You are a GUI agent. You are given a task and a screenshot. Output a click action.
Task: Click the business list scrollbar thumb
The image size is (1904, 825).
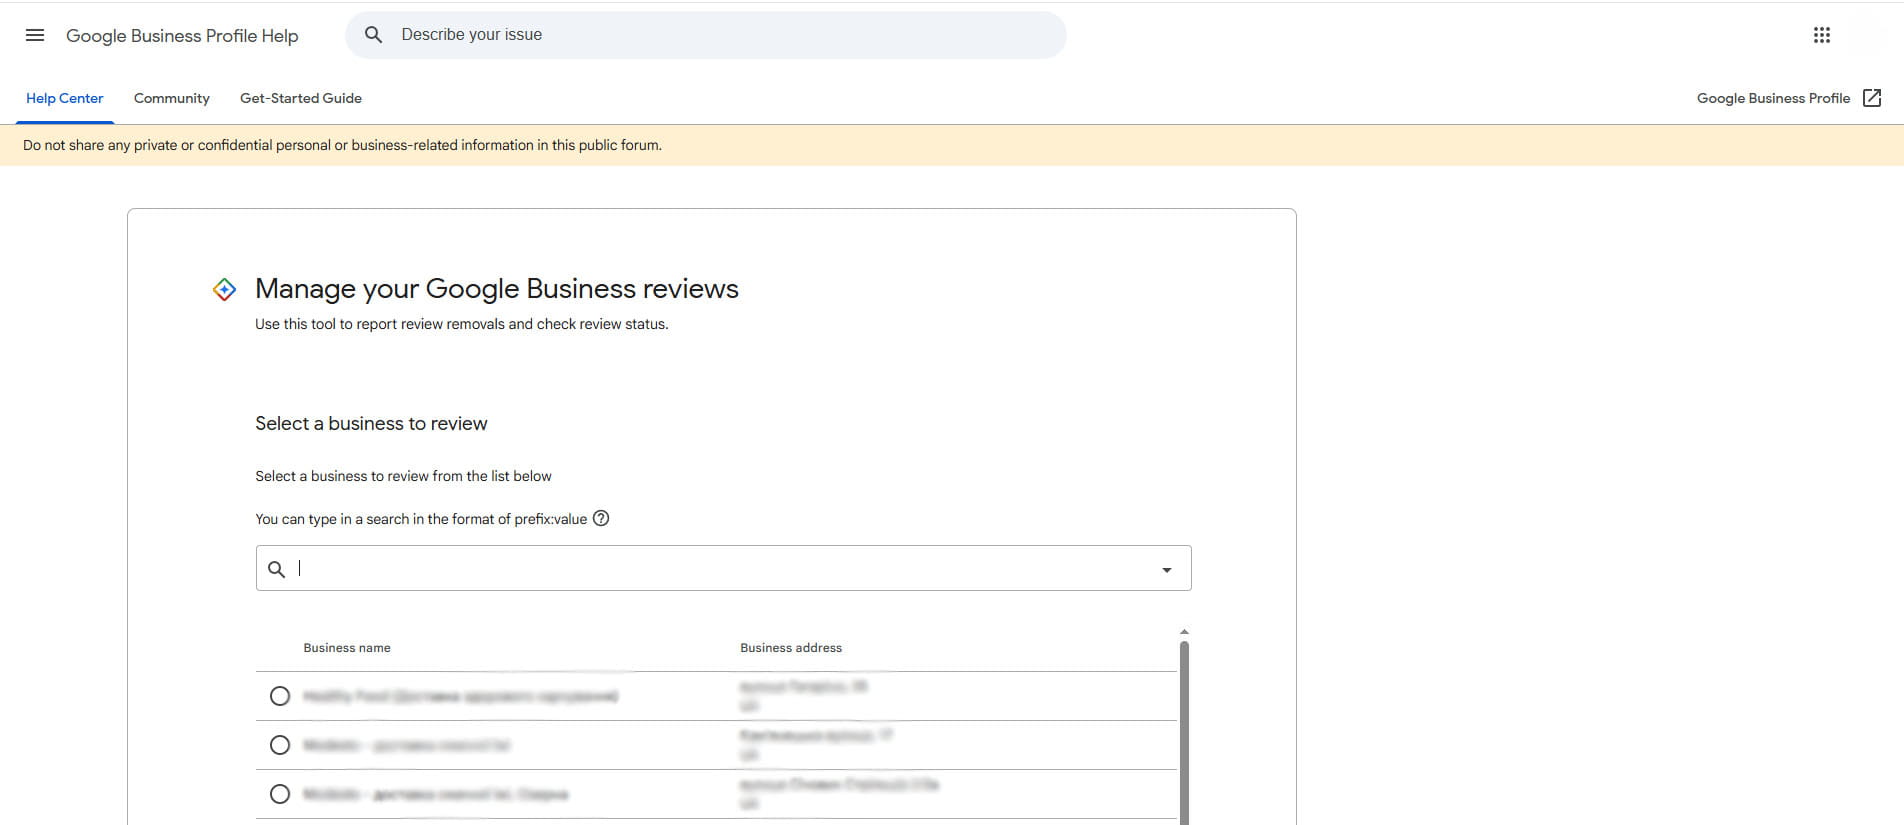click(1184, 732)
